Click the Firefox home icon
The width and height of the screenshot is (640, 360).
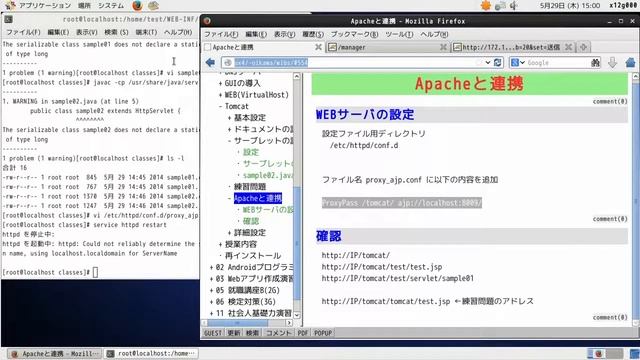click(630, 62)
